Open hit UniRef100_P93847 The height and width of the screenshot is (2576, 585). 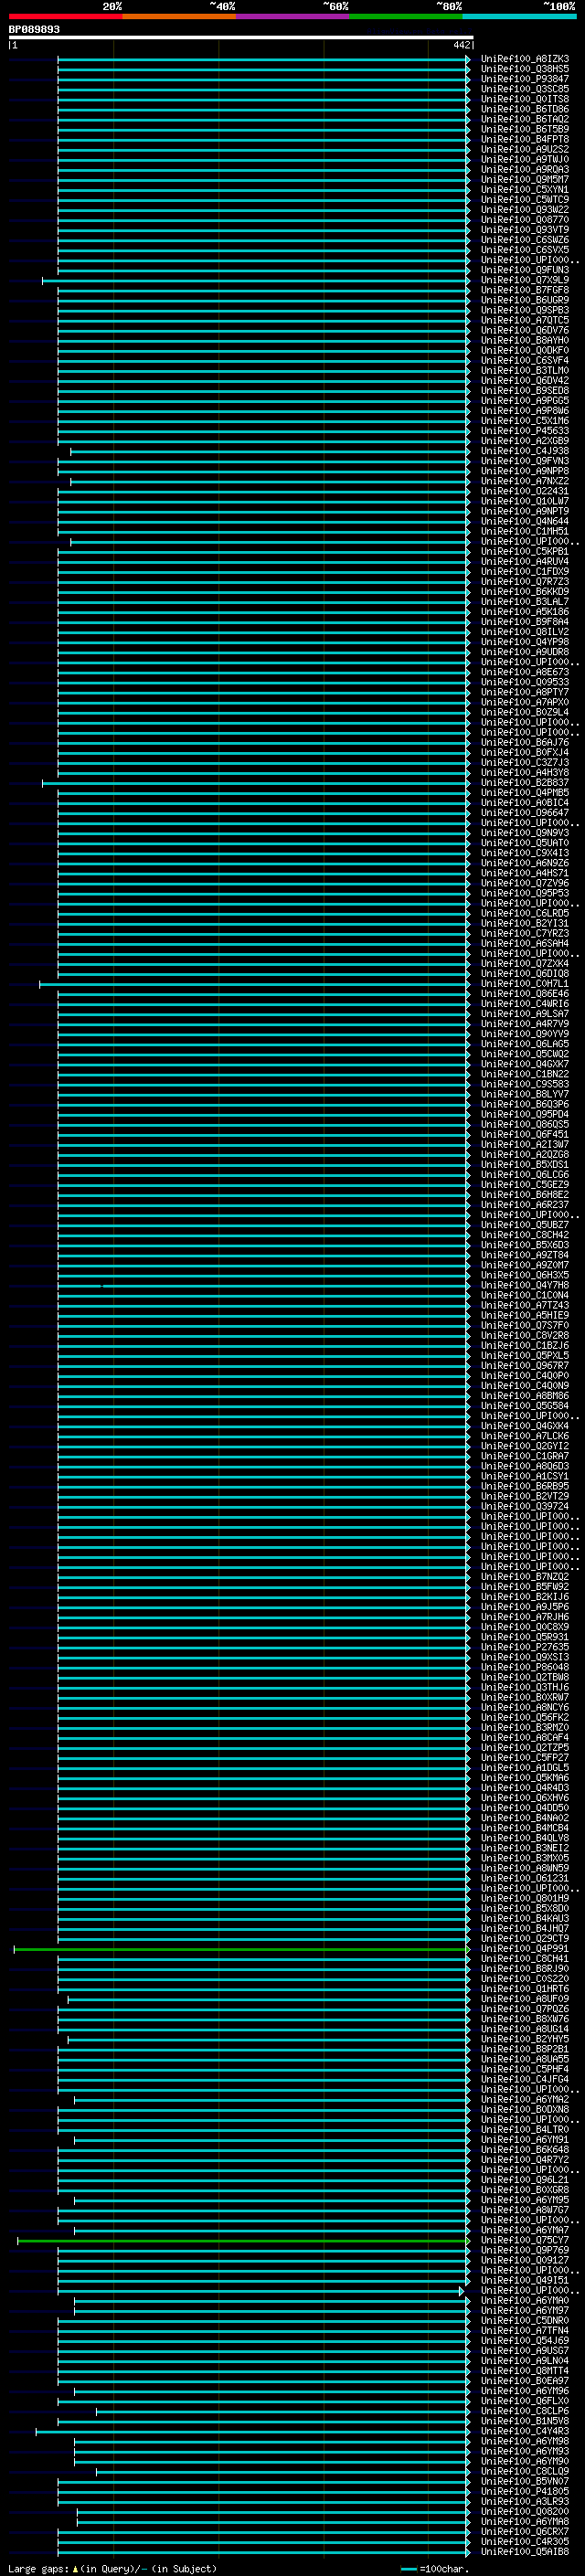tap(525, 79)
